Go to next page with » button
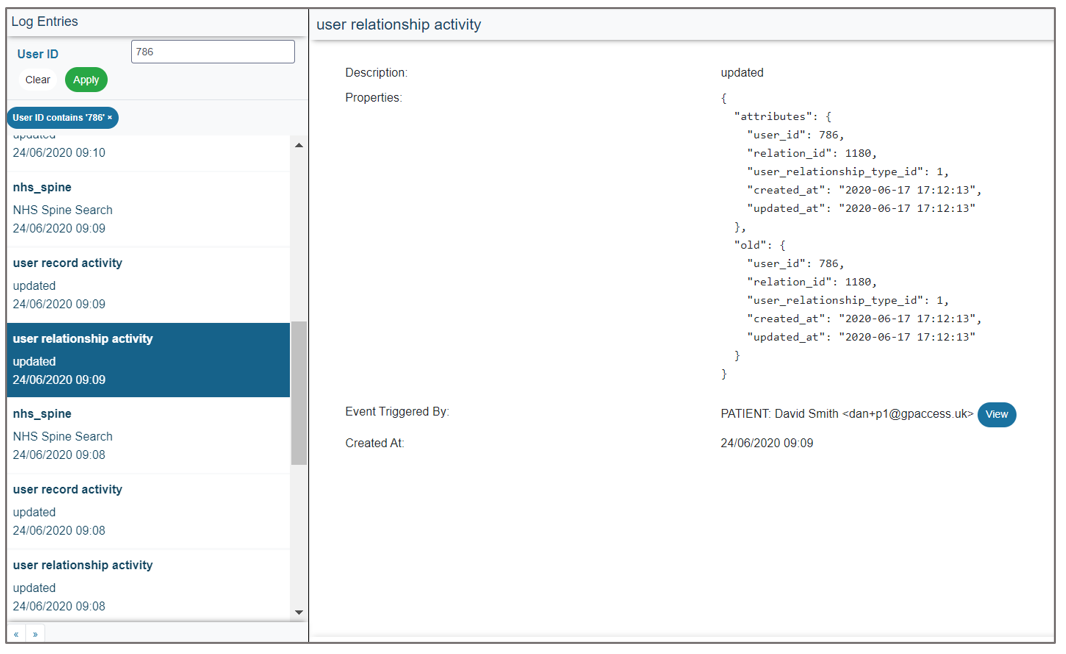1066x654 pixels. (x=35, y=634)
